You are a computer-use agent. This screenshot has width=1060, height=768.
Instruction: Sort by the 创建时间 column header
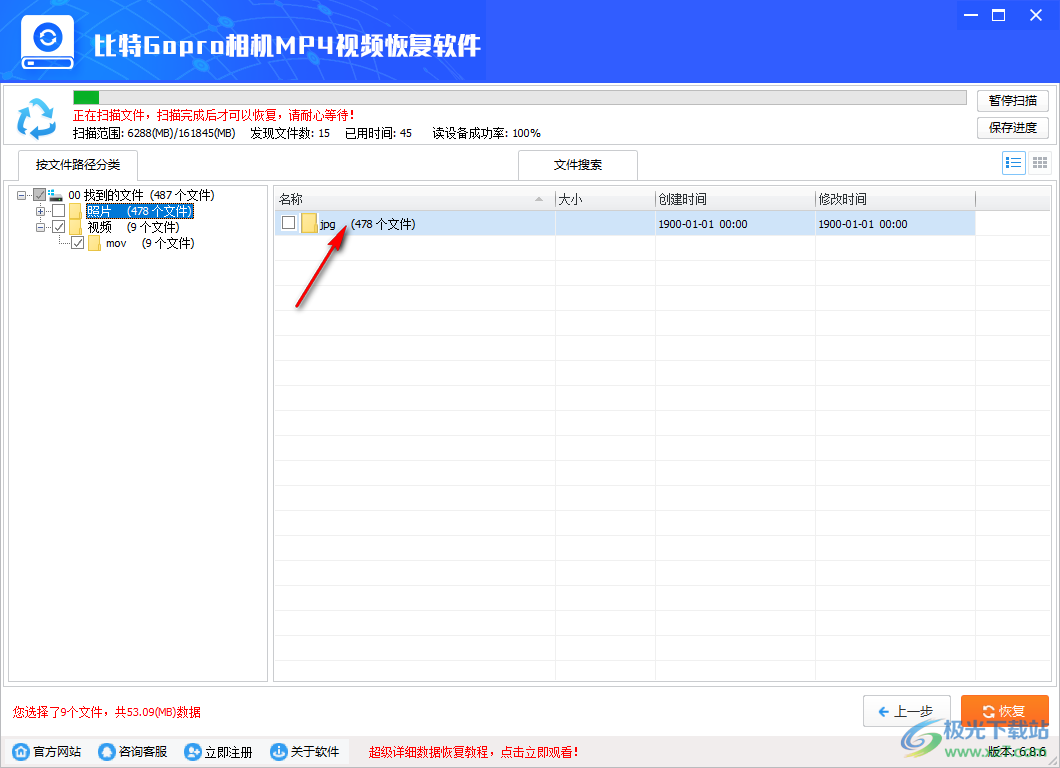pos(736,199)
